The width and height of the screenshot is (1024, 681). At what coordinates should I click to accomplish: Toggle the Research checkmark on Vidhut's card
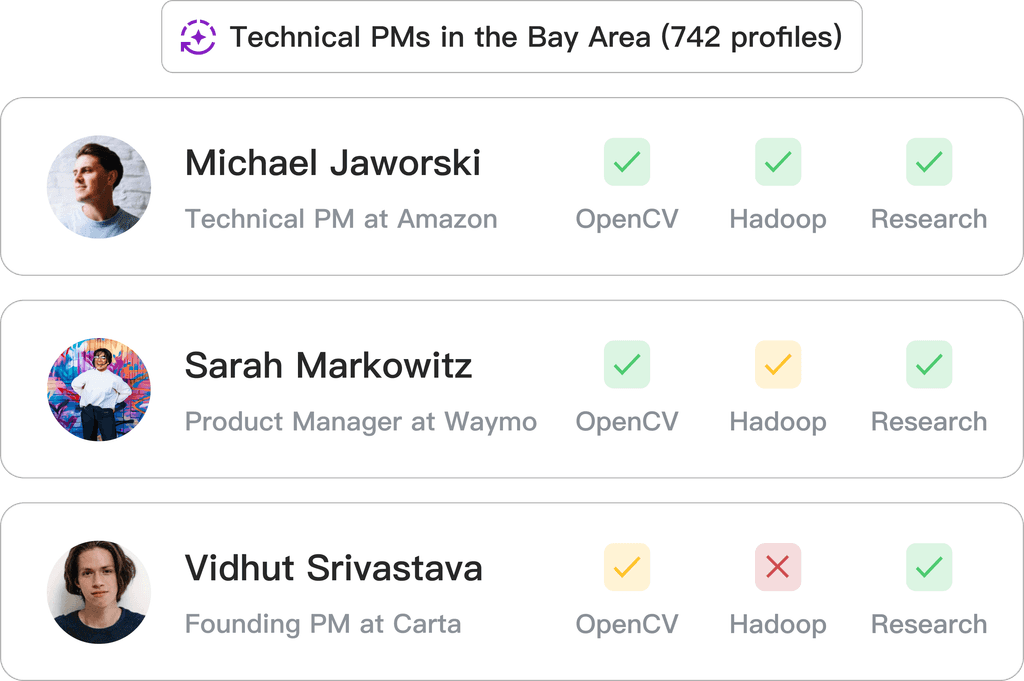(928, 566)
